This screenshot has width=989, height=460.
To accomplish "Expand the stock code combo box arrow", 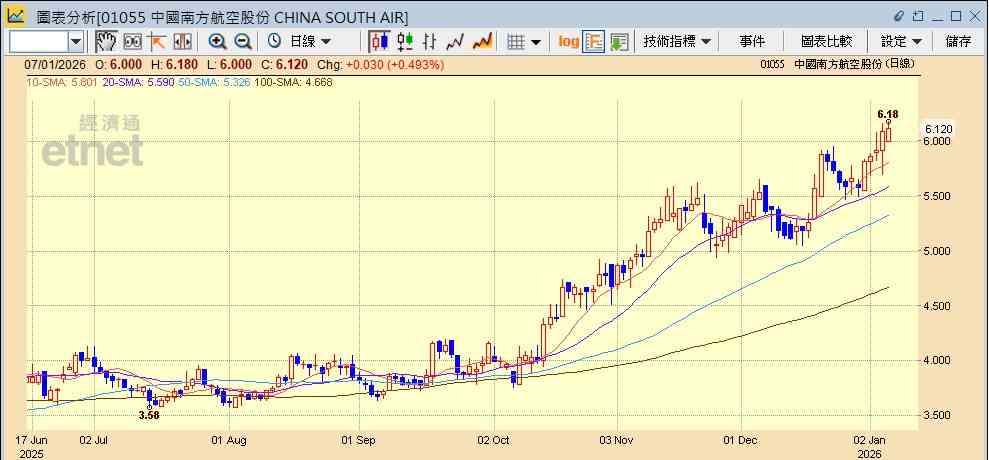I will tap(76, 42).
